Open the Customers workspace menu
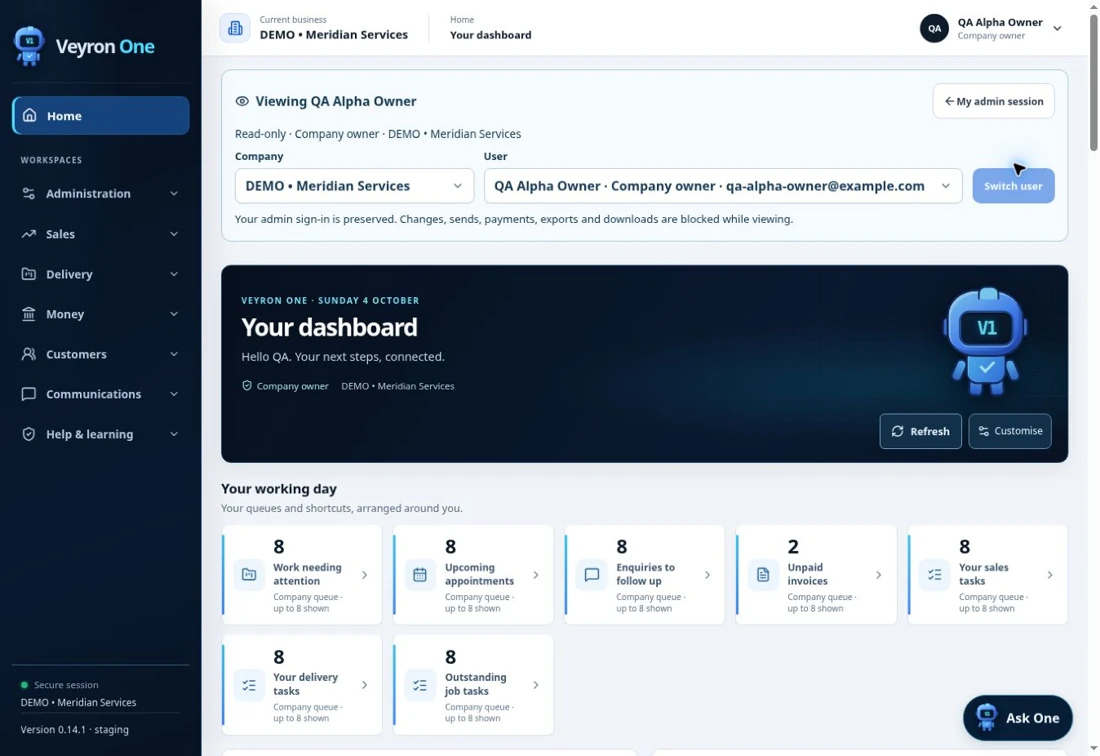1100x756 pixels. (x=100, y=354)
